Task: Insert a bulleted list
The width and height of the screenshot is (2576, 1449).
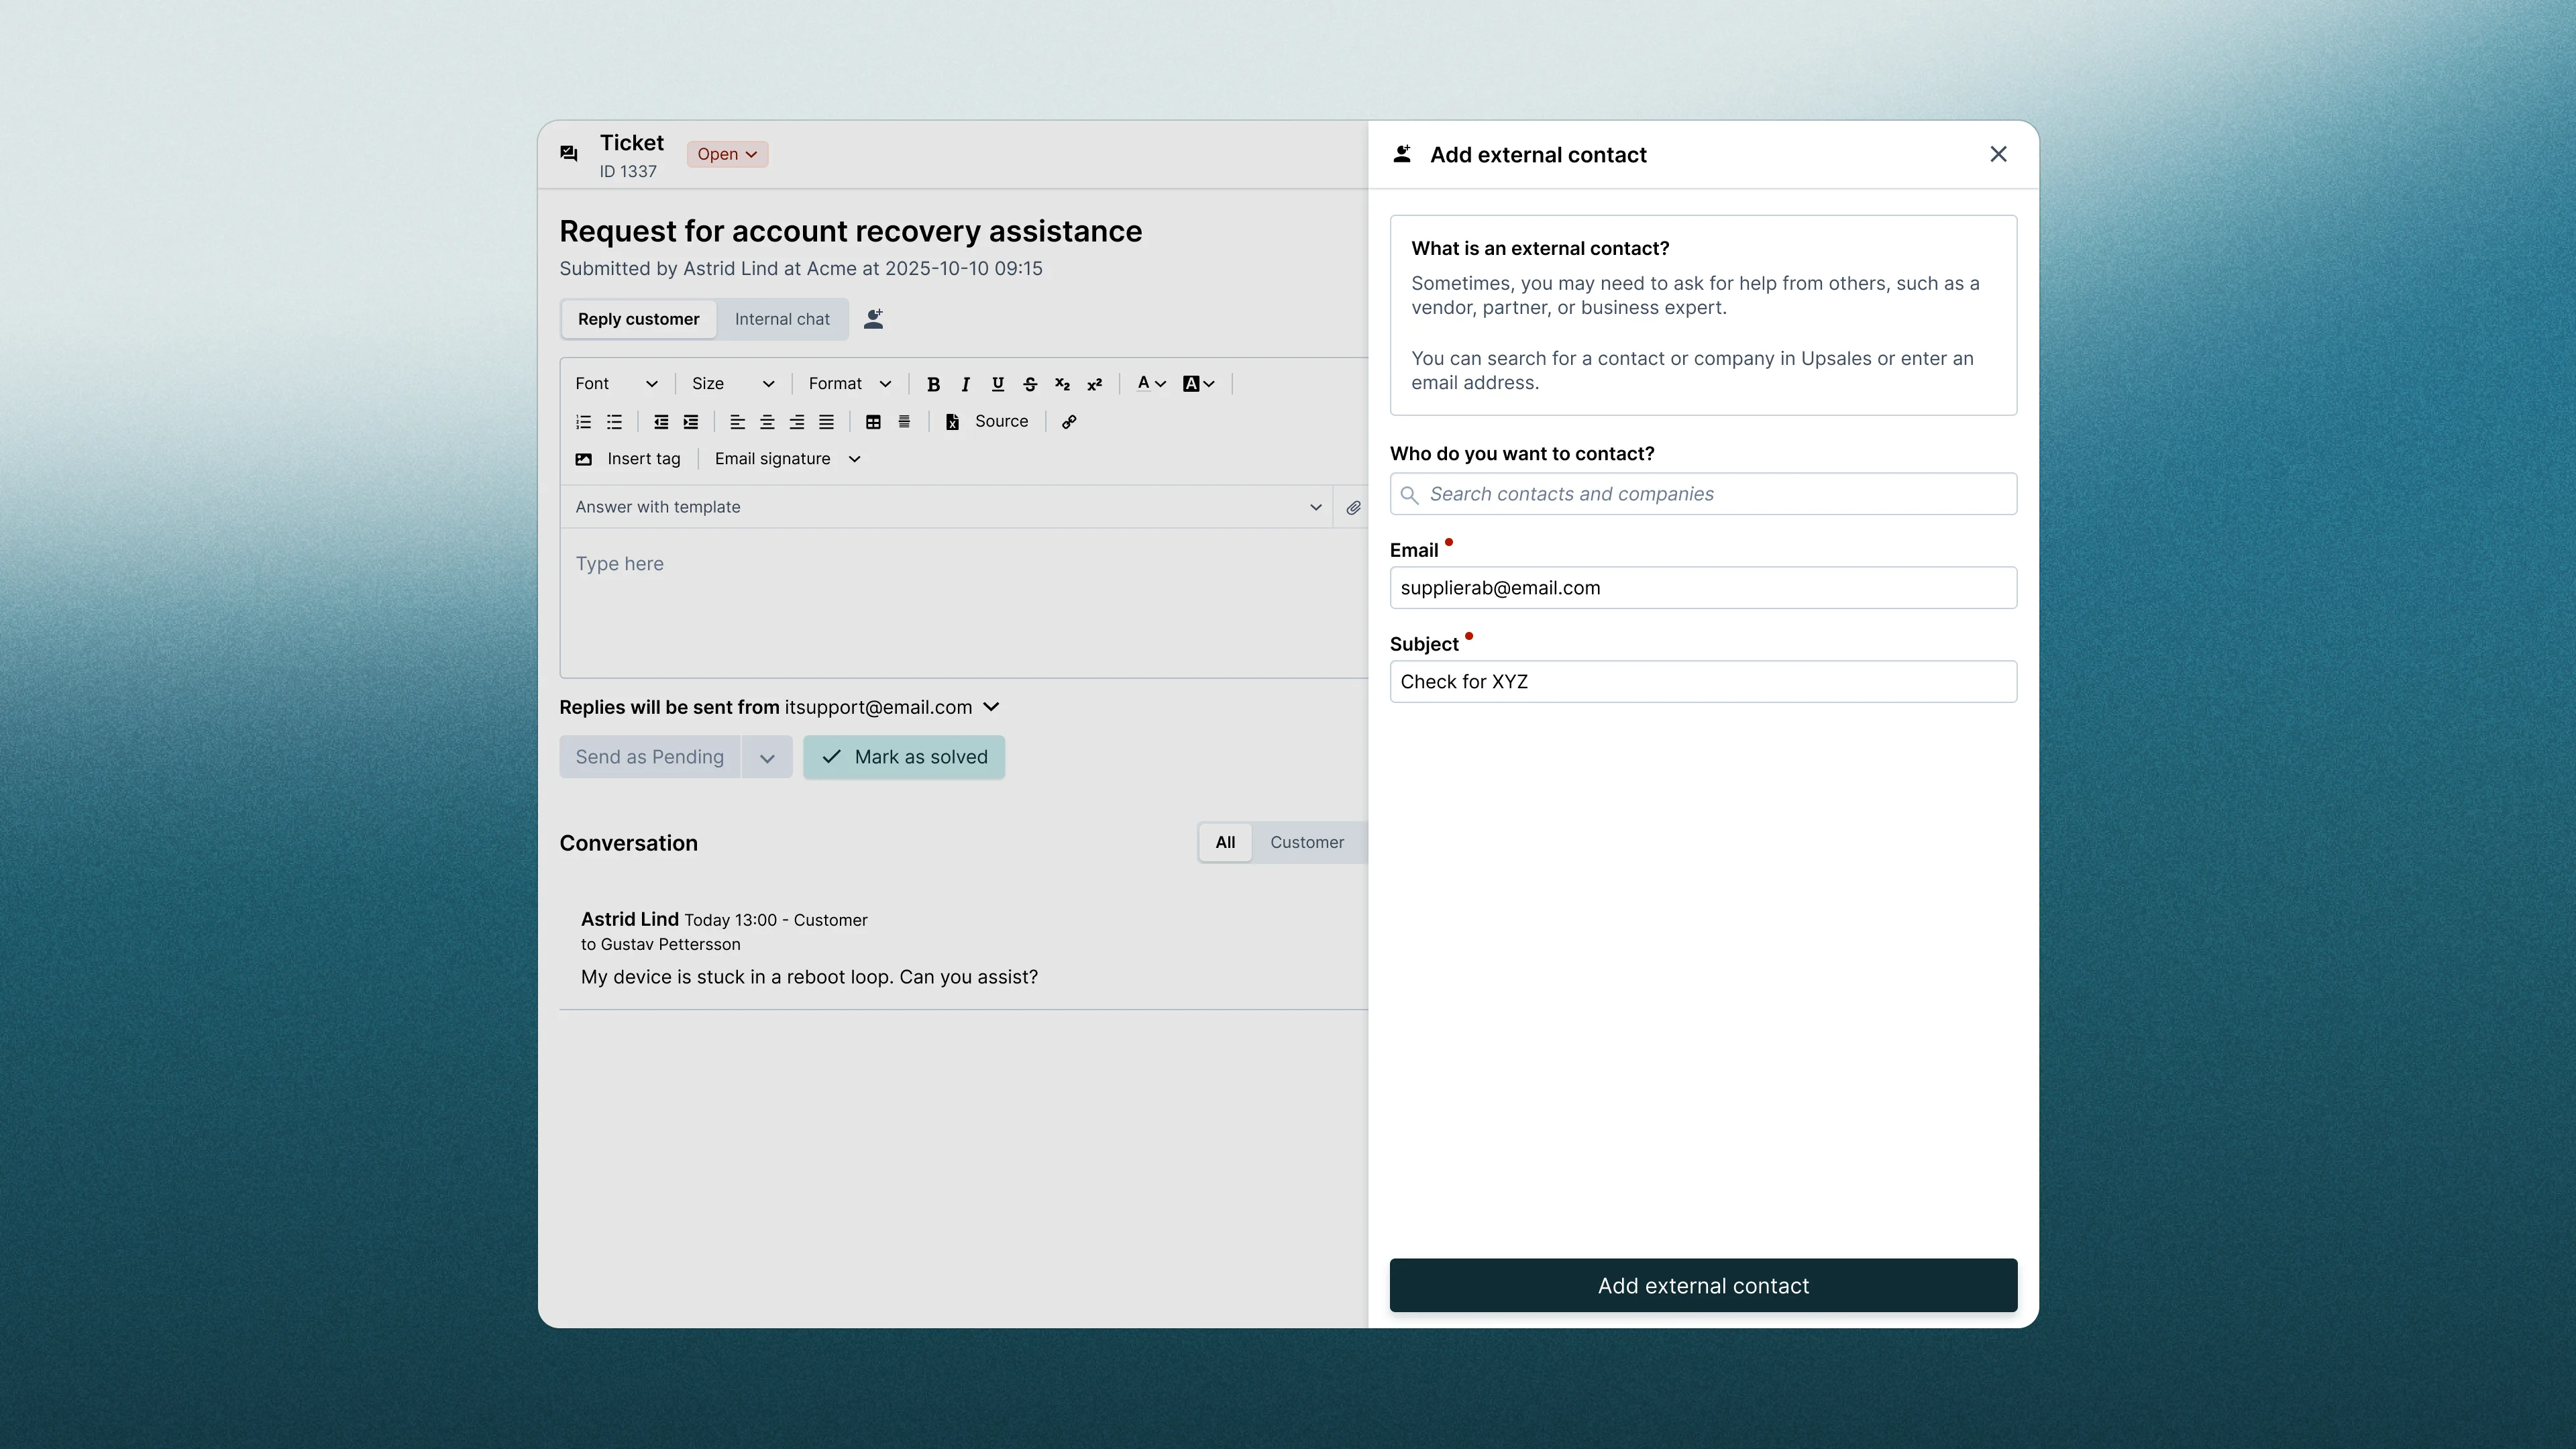Action: pos(614,422)
